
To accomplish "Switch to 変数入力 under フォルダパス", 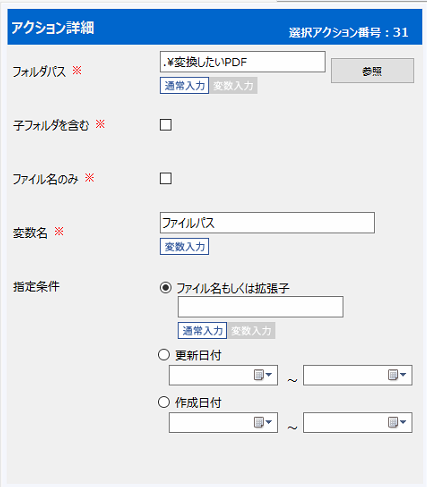I will pyautogui.click(x=233, y=86).
